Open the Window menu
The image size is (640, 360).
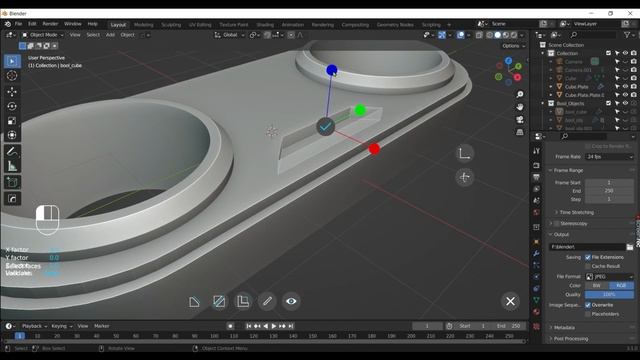tap(73, 24)
